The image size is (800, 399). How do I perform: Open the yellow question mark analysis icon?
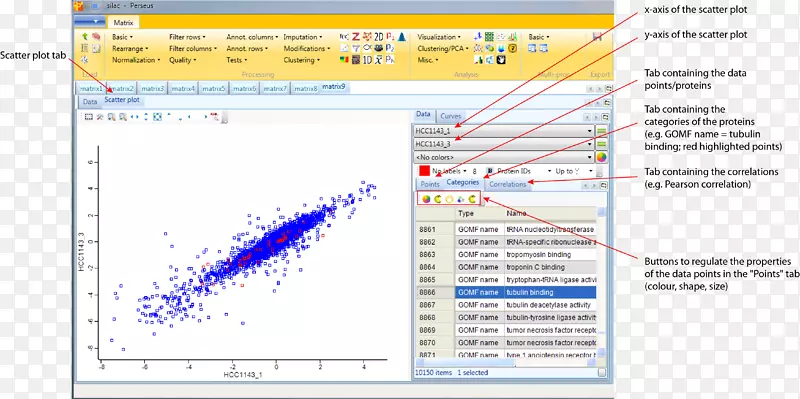513,48
